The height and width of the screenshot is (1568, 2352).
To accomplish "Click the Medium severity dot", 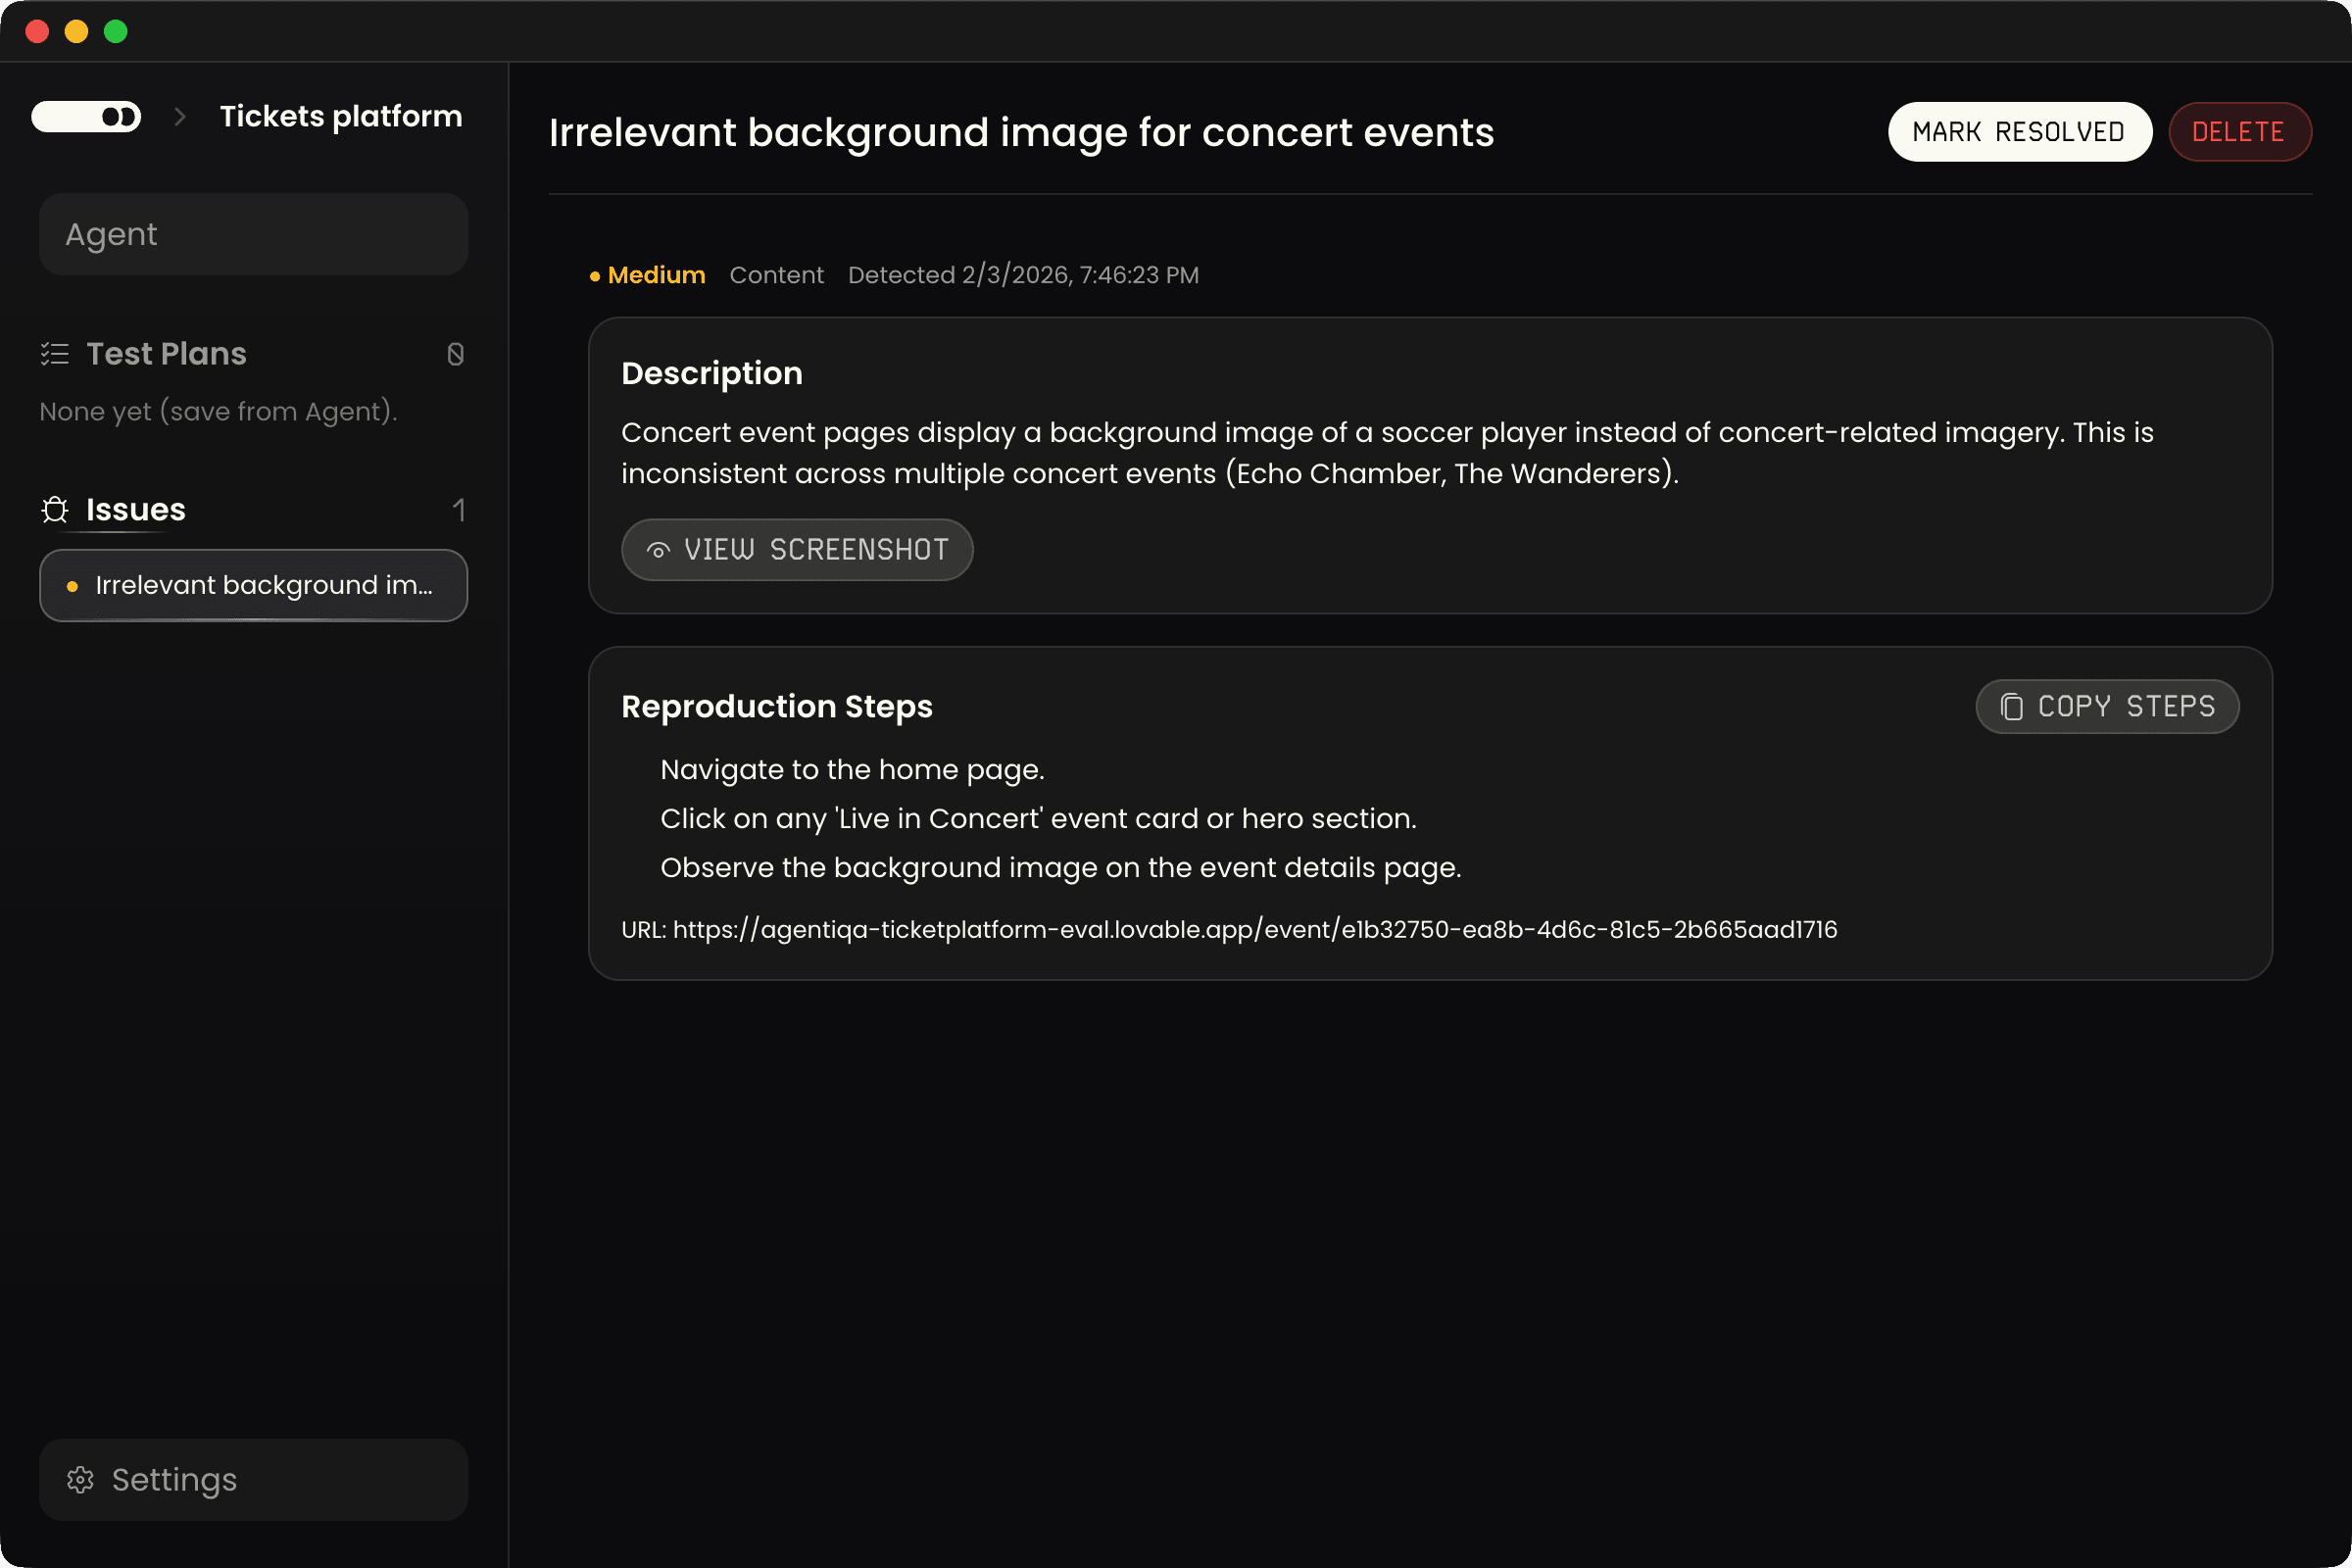I will [x=594, y=276].
